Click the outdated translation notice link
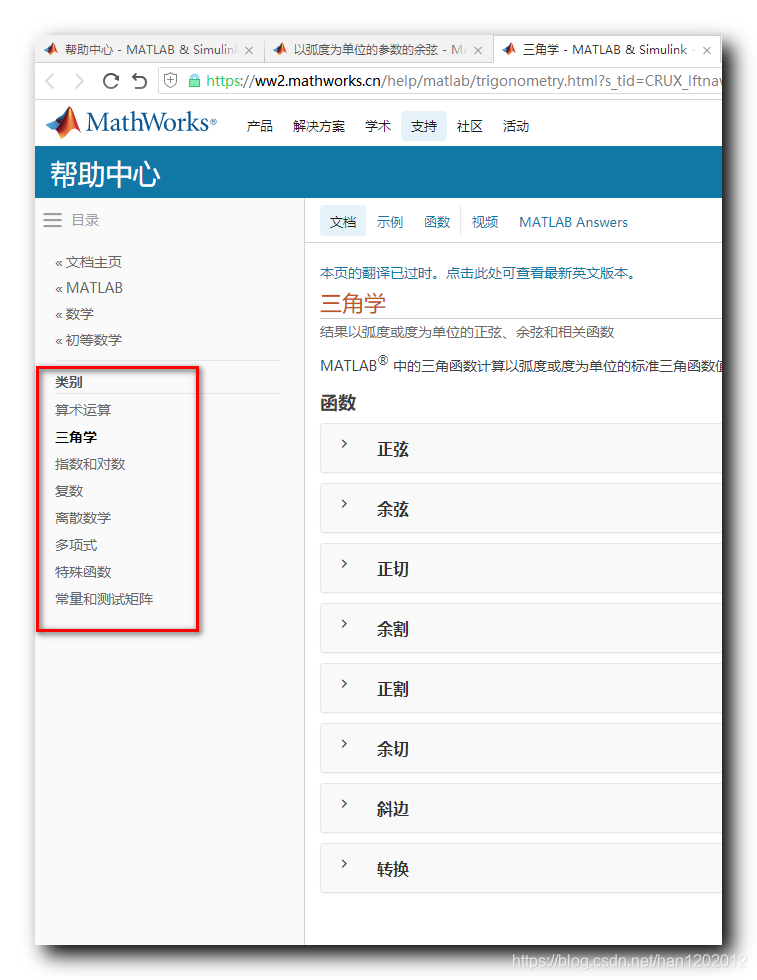Image resolution: width=757 pixels, height=980 pixels. point(478,273)
